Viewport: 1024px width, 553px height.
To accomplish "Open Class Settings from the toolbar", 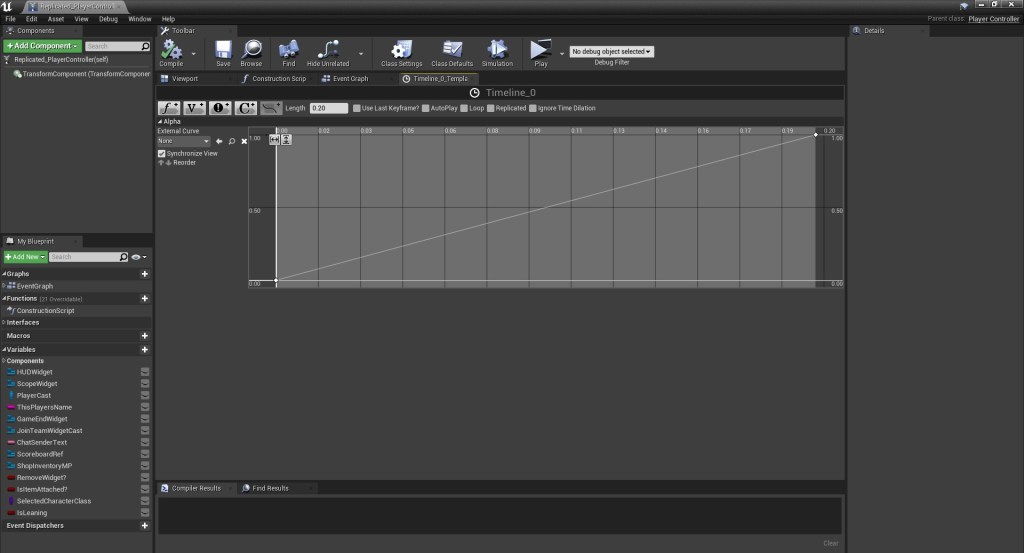I will coord(401,51).
